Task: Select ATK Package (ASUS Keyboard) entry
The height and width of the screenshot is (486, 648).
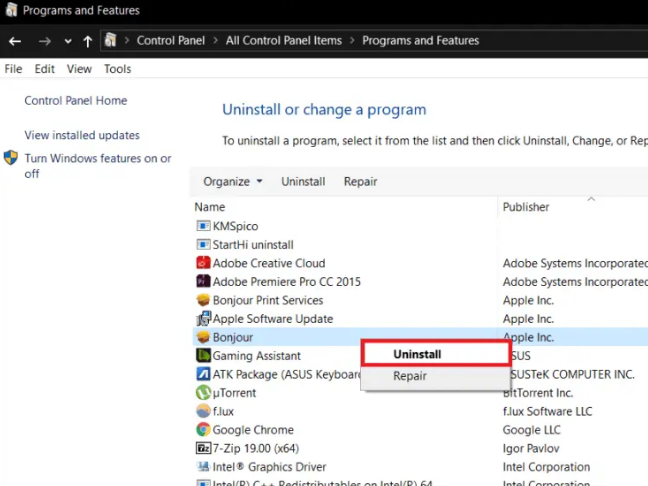Action: [286, 374]
